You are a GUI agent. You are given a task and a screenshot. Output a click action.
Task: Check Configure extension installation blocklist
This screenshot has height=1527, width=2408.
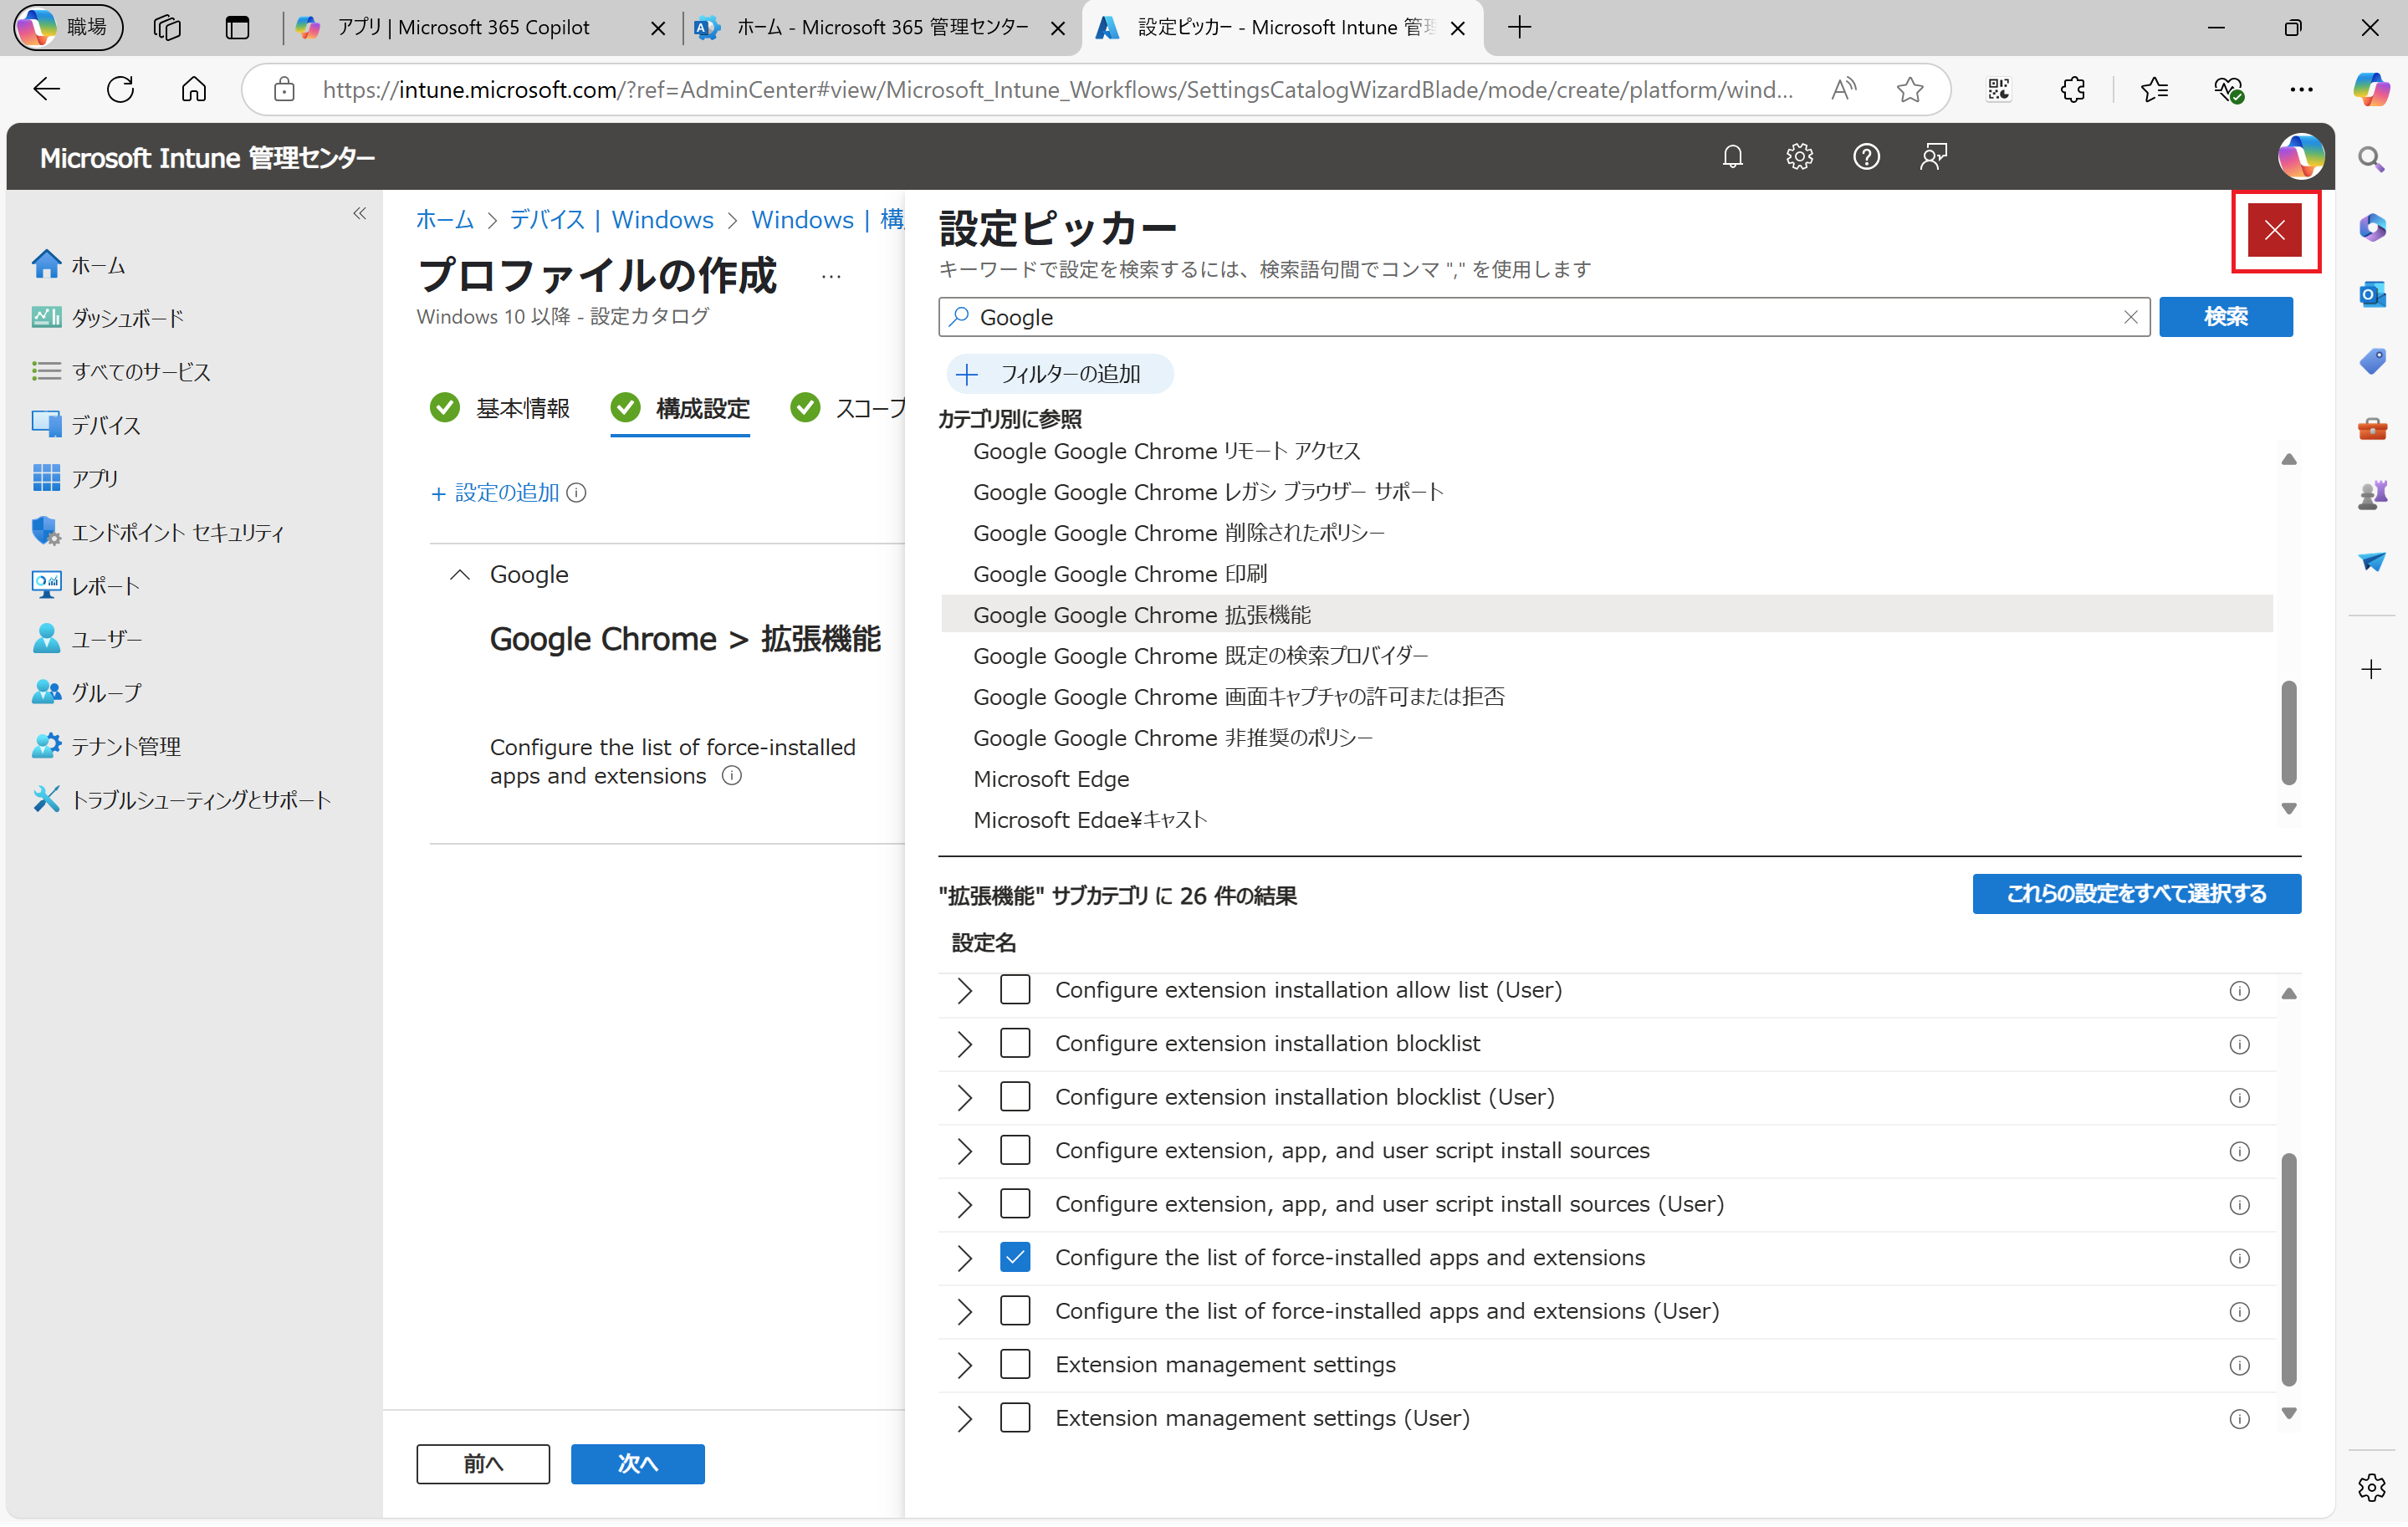pos(1015,1043)
